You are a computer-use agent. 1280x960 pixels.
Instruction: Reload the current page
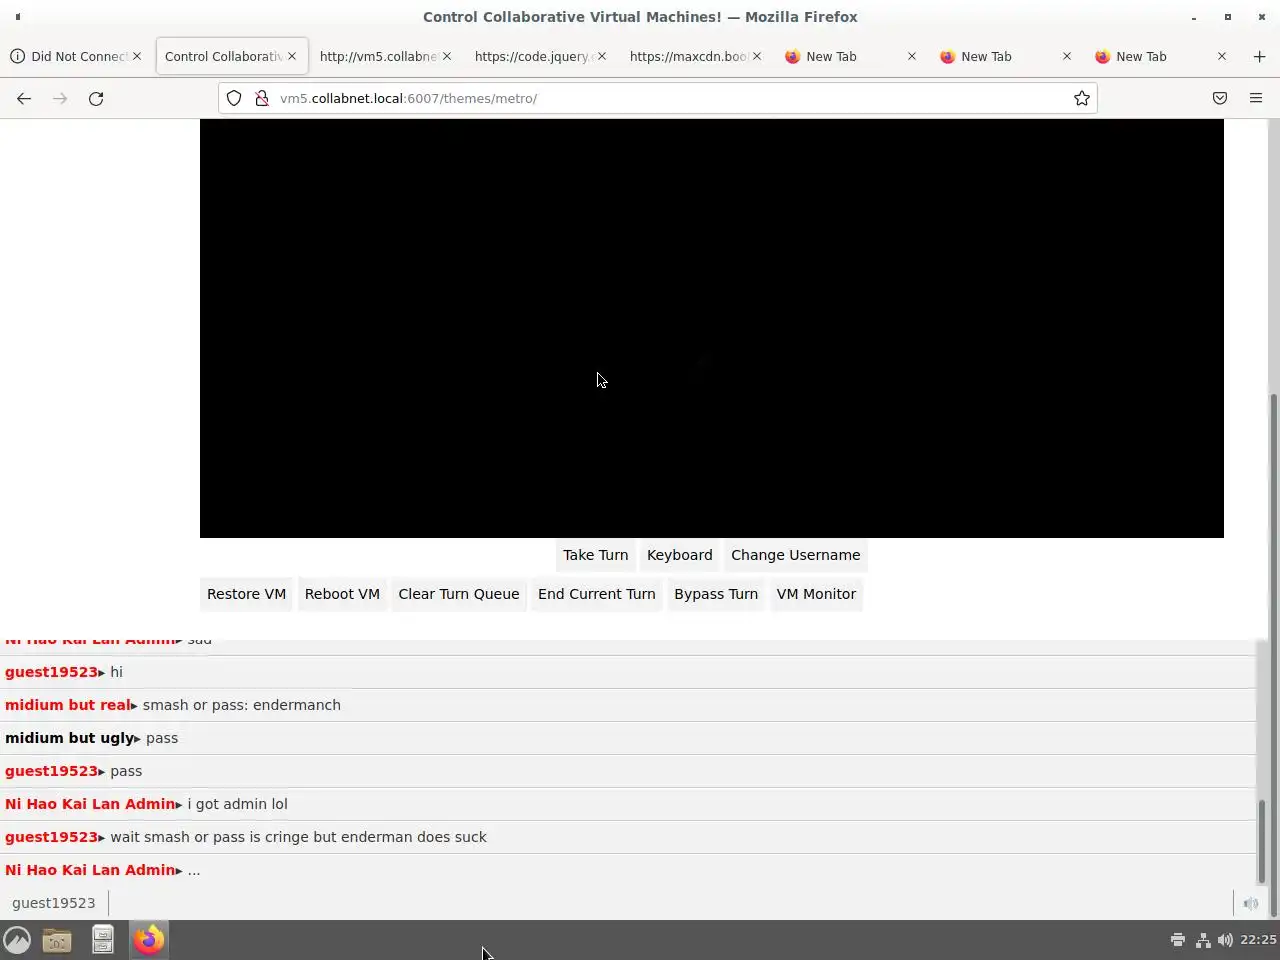pyautogui.click(x=96, y=98)
